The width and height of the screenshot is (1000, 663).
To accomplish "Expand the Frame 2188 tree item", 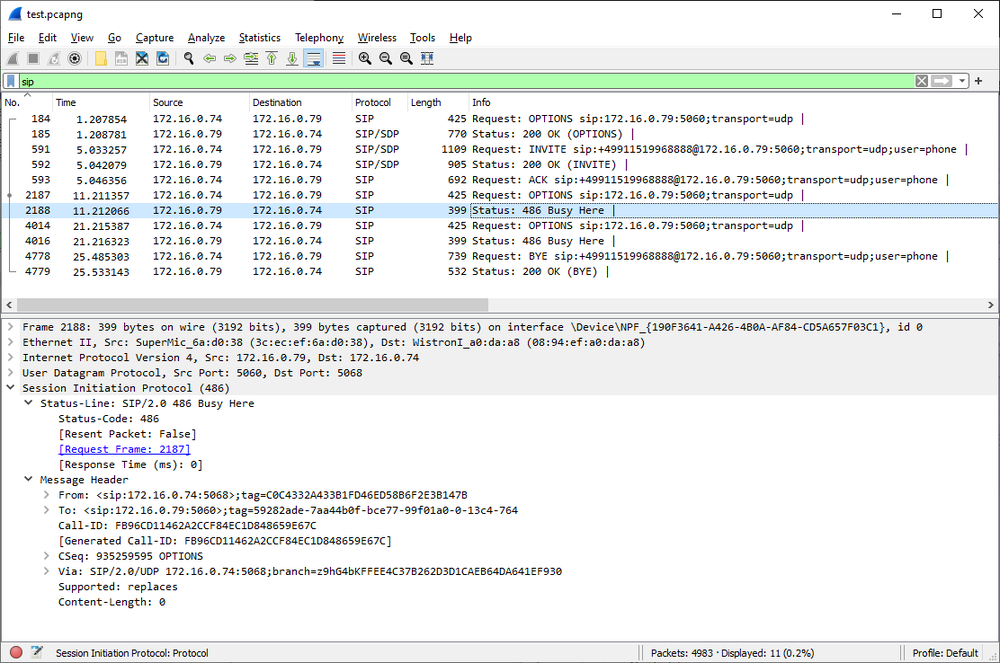I will pyautogui.click(x=11, y=327).
